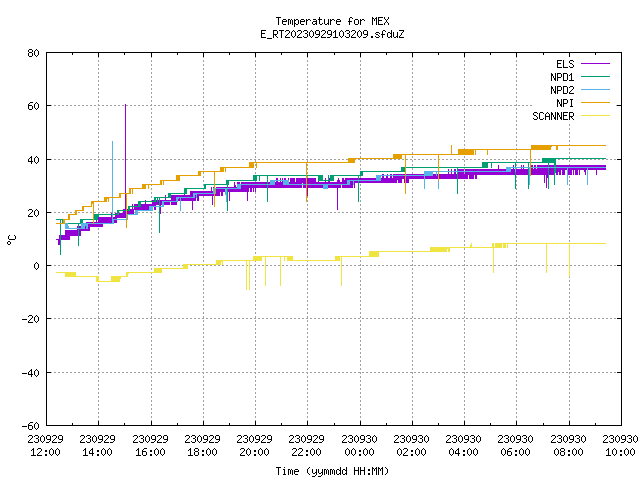
Task: Select the NPI legend label
Action: [565, 103]
